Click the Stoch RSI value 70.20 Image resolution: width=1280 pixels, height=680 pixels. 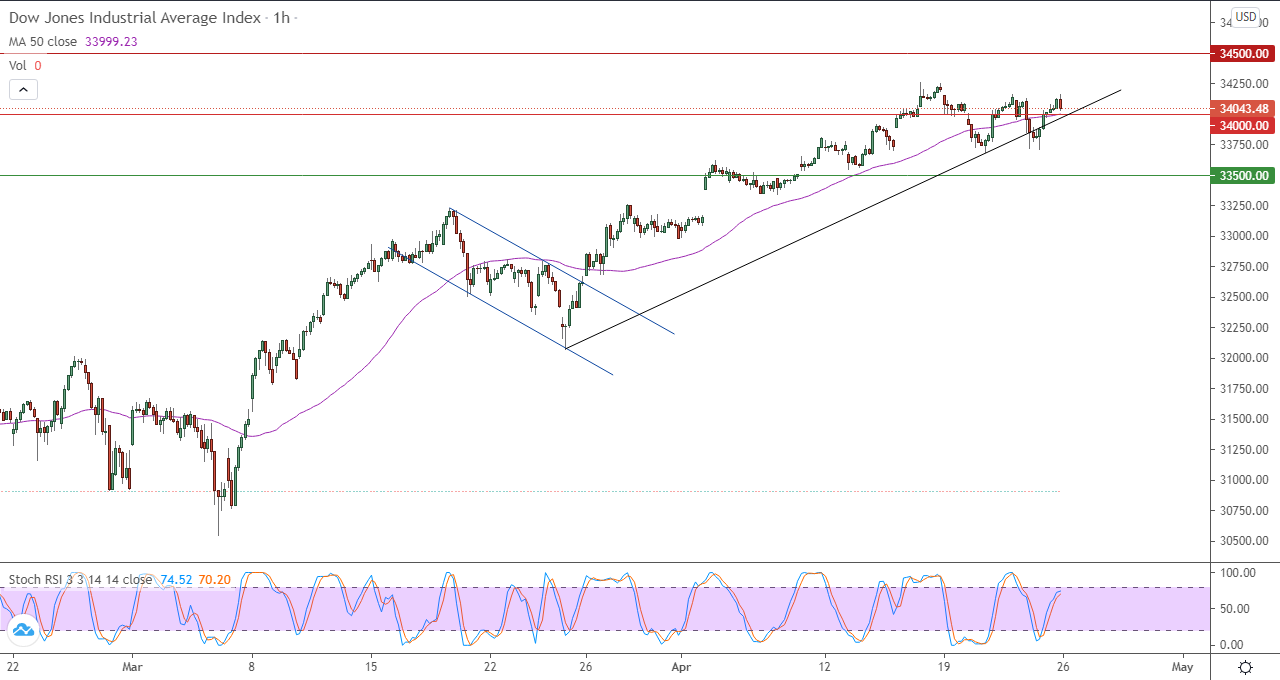214,579
